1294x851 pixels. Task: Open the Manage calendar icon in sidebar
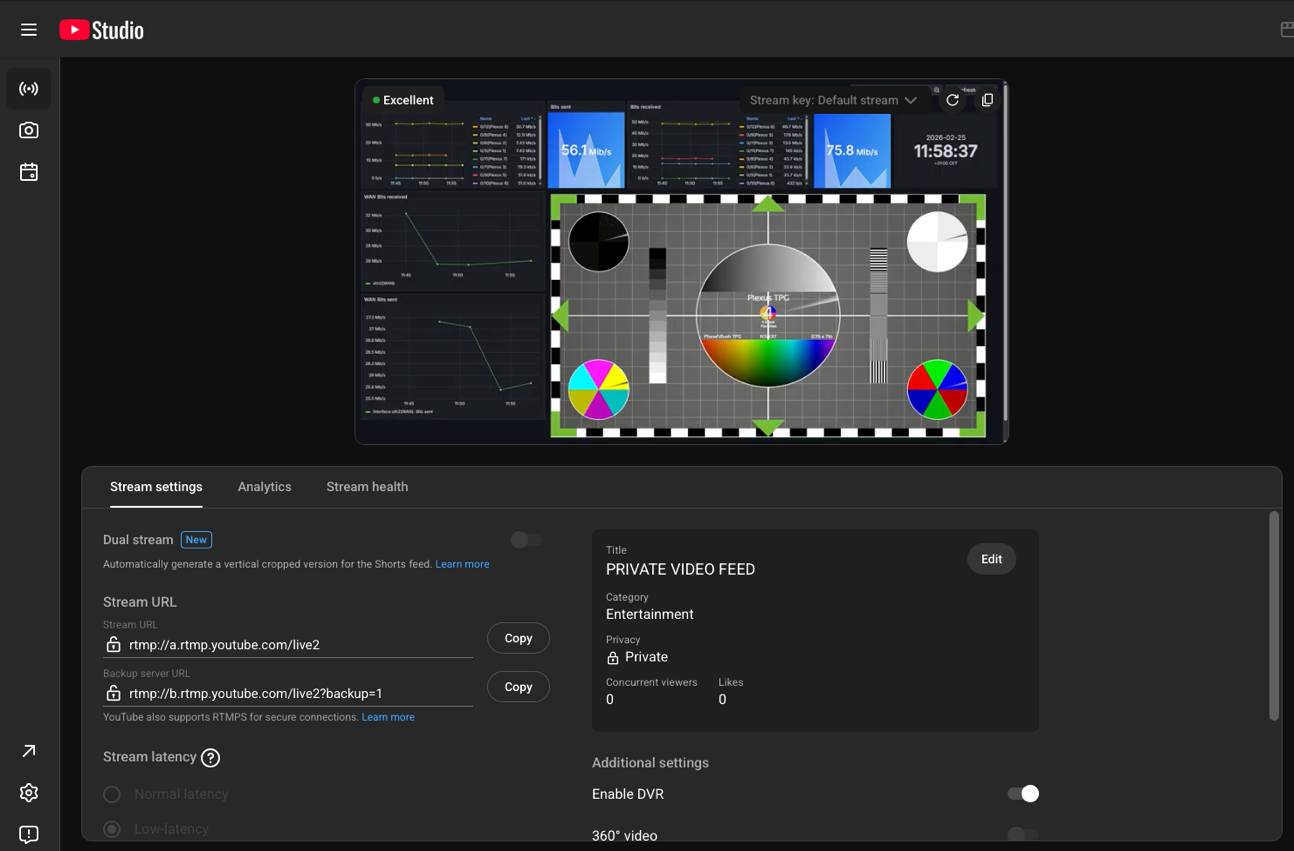29,173
